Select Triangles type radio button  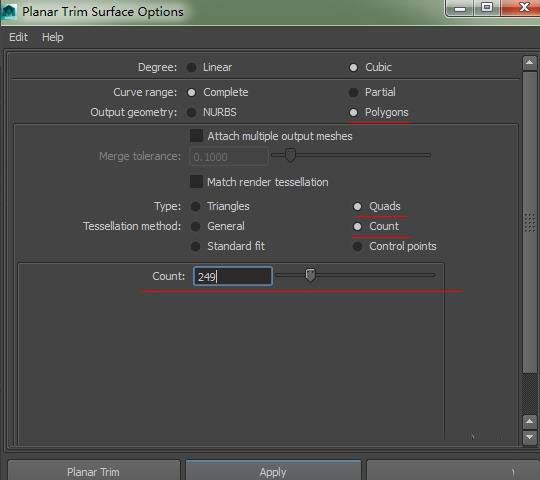pyautogui.click(x=195, y=206)
